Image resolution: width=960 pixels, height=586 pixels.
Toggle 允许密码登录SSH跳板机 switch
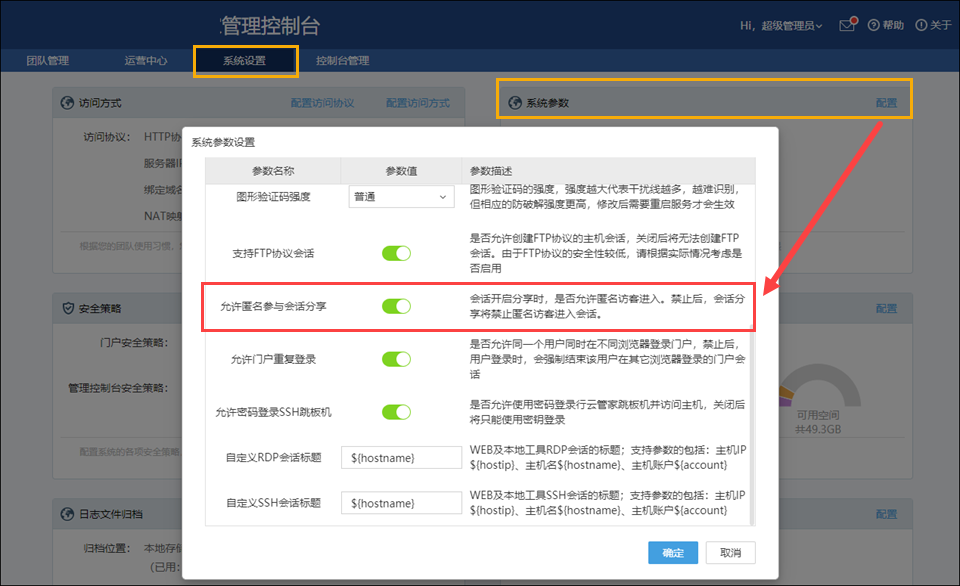coord(396,412)
